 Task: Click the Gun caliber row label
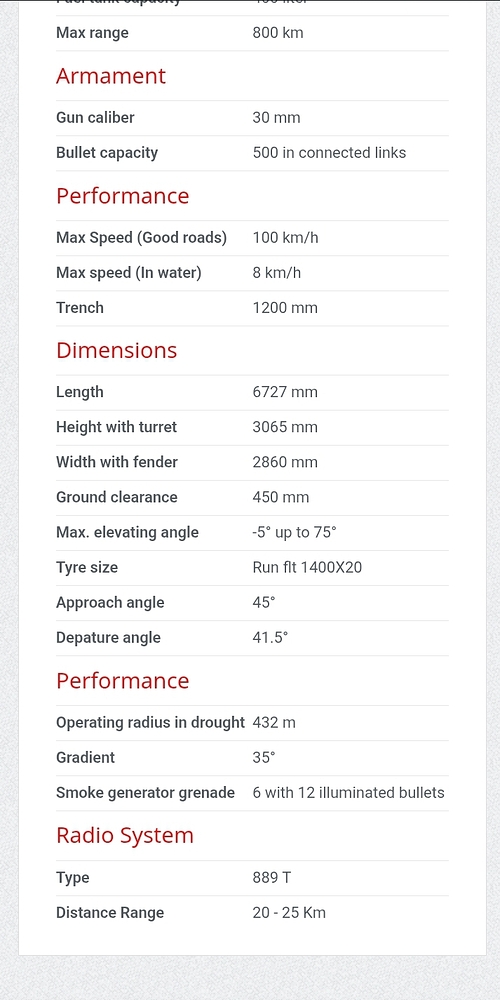click(x=95, y=117)
